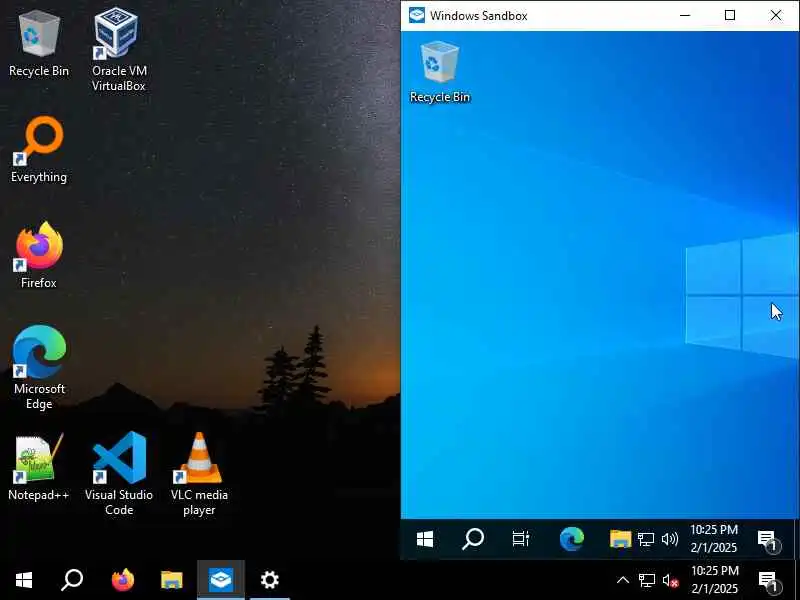The image size is (800, 600).
Task: Open the Sandbox notification center icon
Action: pos(768,540)
